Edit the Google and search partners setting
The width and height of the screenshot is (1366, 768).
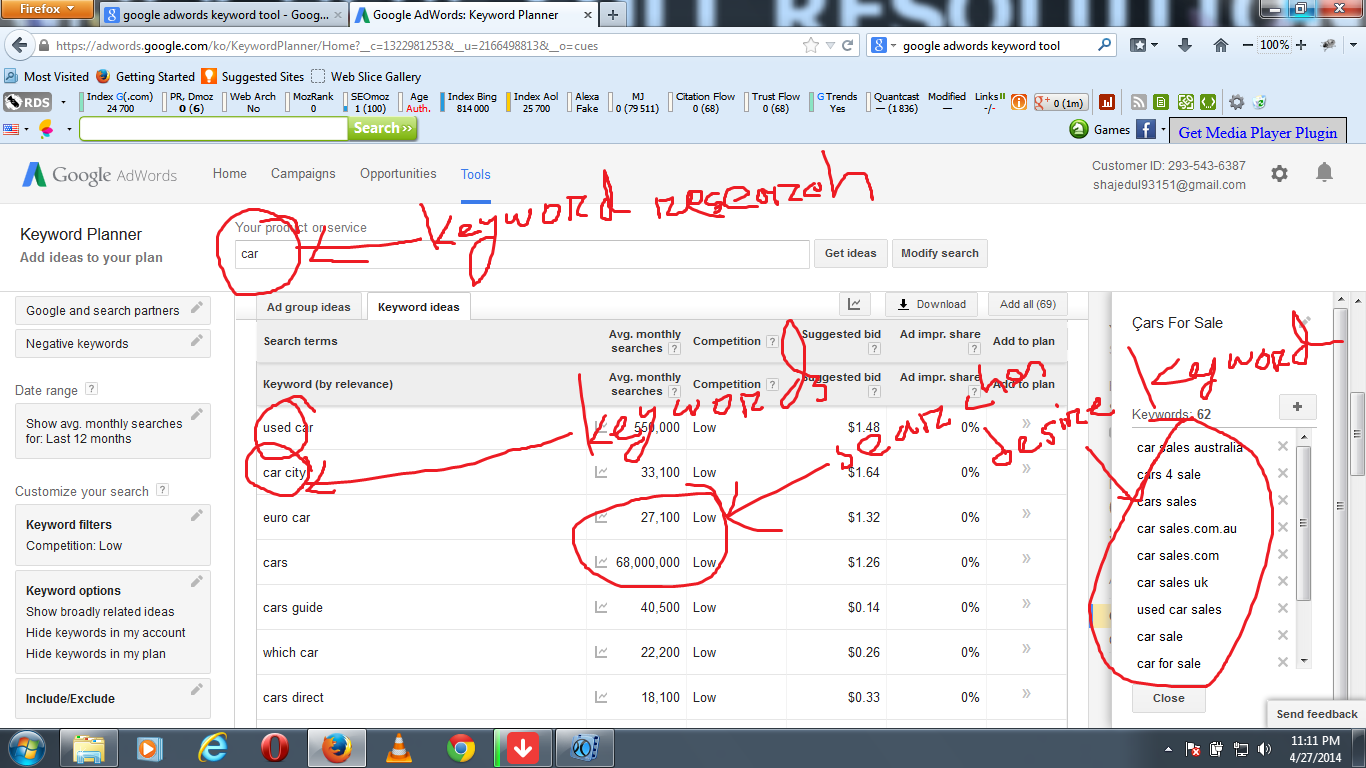click(197, 309)
